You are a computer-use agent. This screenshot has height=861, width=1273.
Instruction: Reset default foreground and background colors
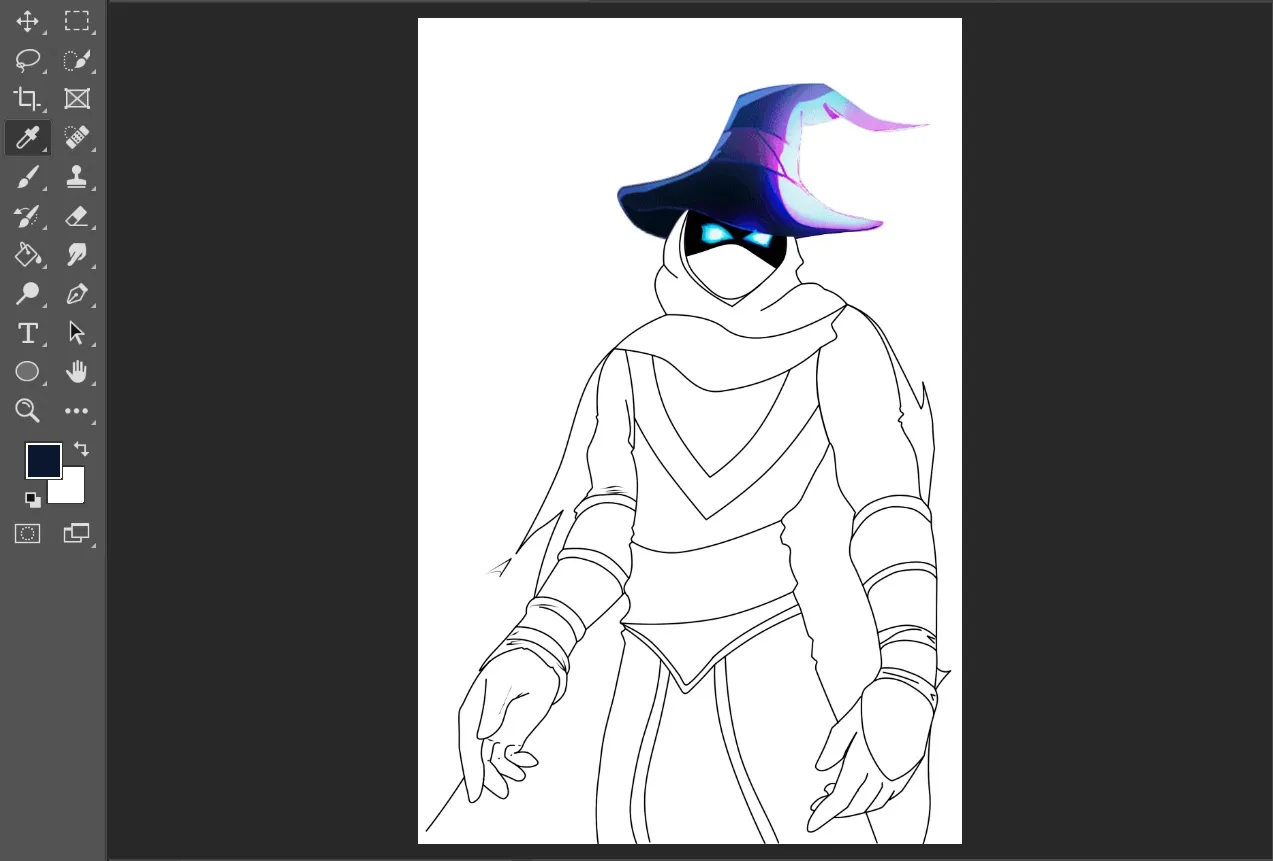[x=33, y=499]
